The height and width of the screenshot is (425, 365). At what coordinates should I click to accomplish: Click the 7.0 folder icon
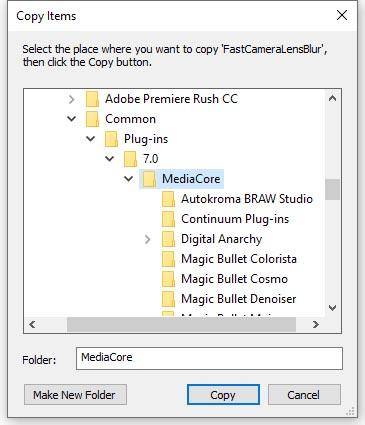(130, 159)
